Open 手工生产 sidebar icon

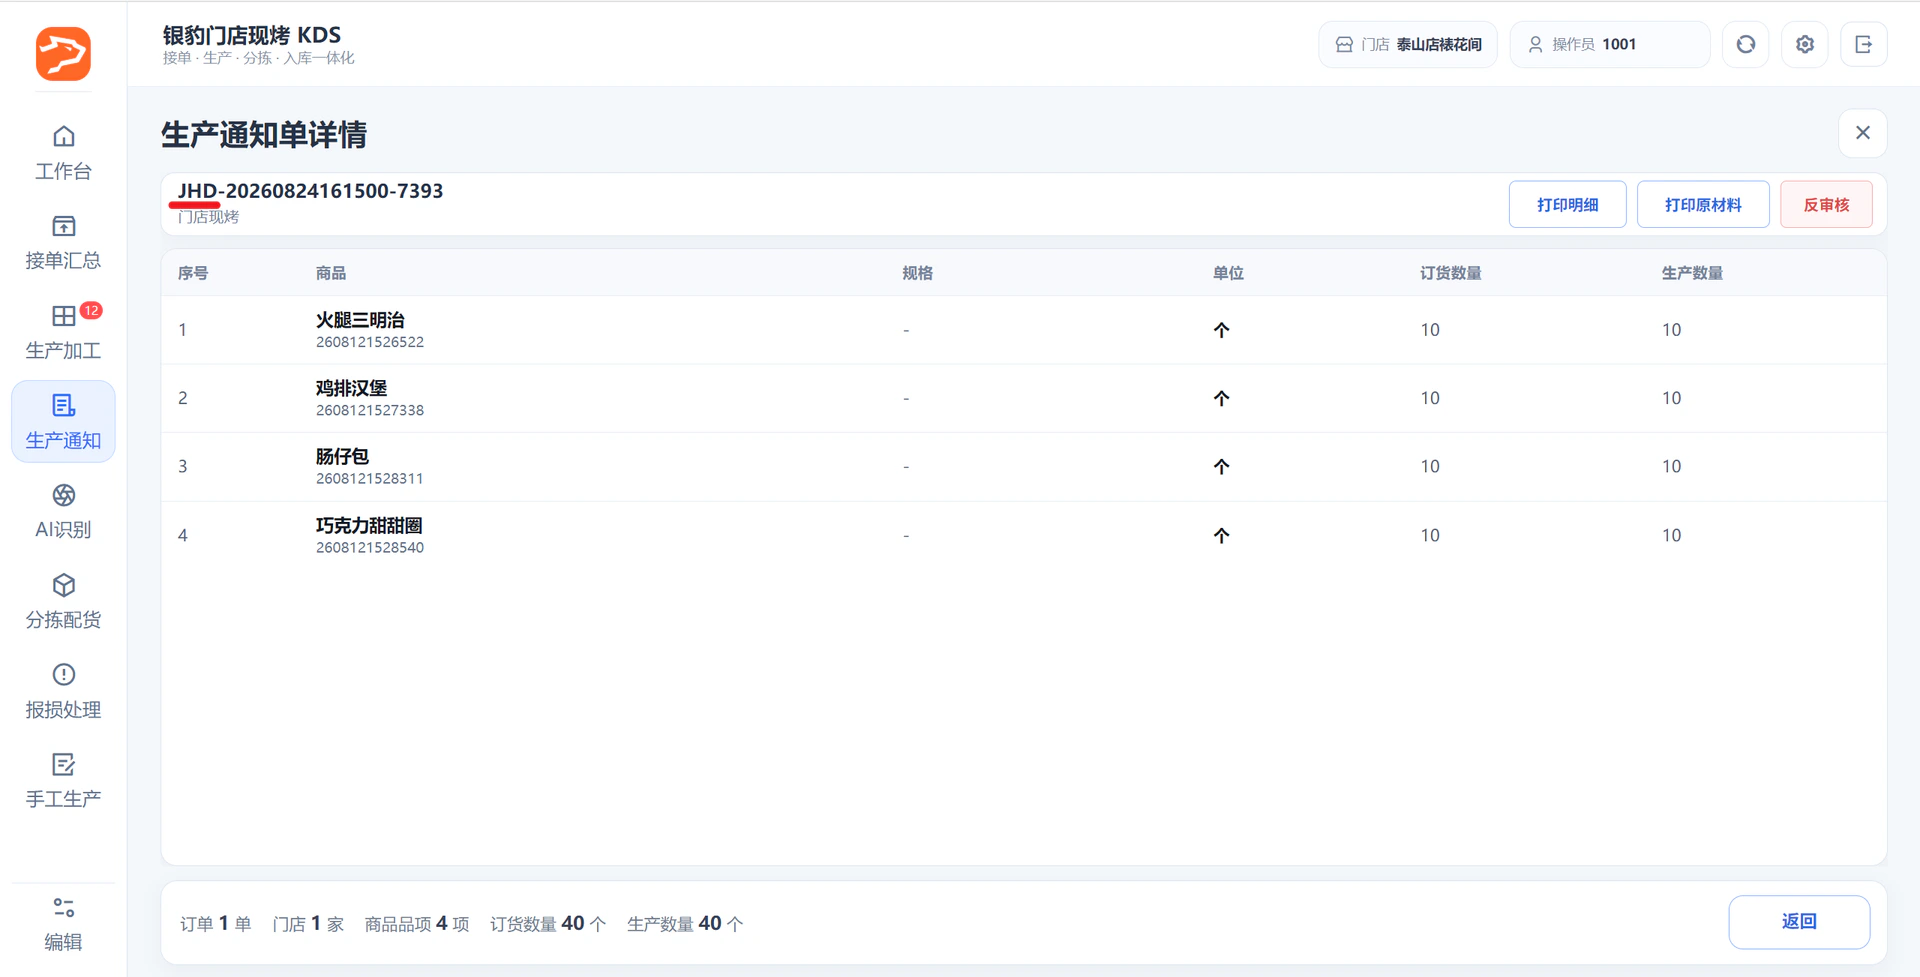pos(63,765)
